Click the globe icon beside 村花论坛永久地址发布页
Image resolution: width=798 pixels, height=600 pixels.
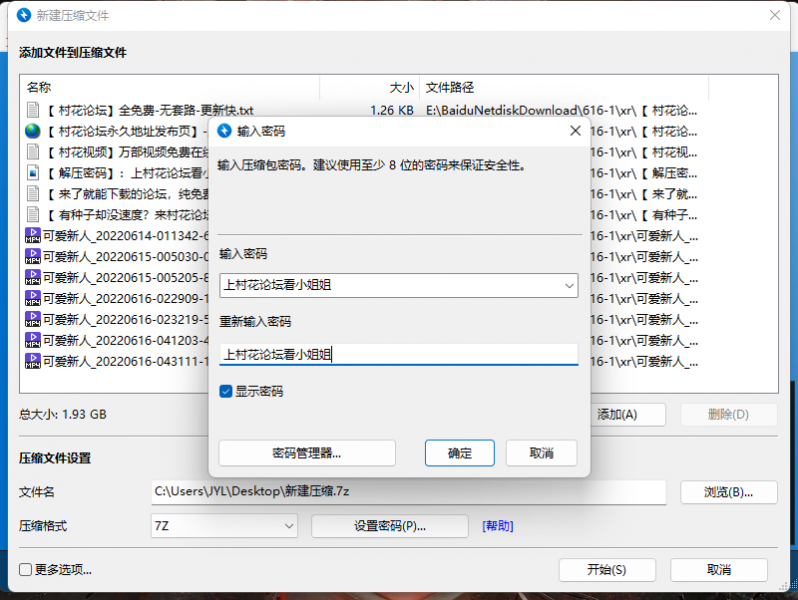click(33, 131)
